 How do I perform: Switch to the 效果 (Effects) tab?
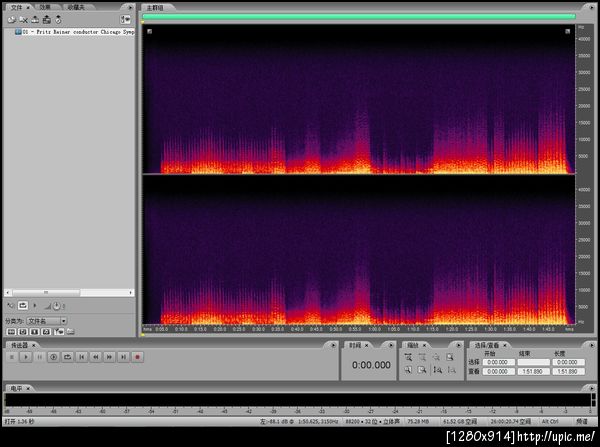pyautogui.click(x=45, y=7)
